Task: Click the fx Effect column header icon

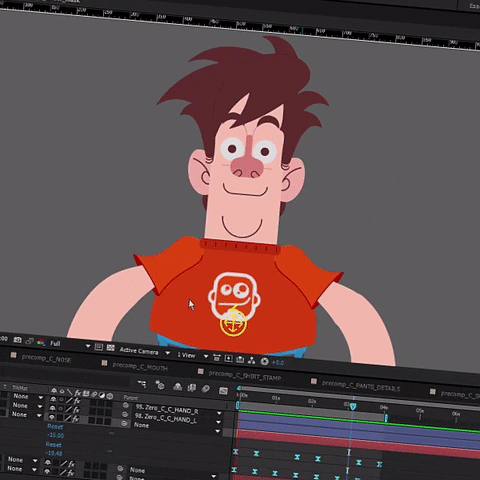Action: click(x=77, y=393)
